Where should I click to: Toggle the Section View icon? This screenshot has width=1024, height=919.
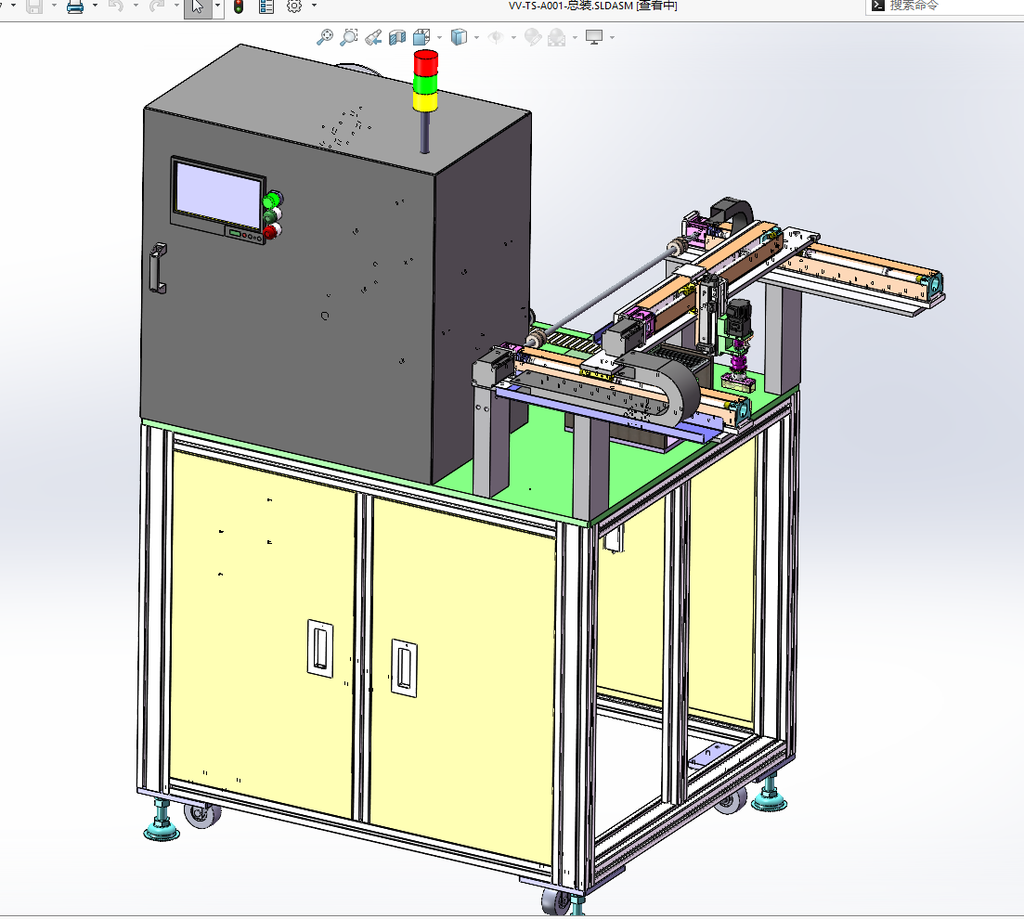click(397, 38)
